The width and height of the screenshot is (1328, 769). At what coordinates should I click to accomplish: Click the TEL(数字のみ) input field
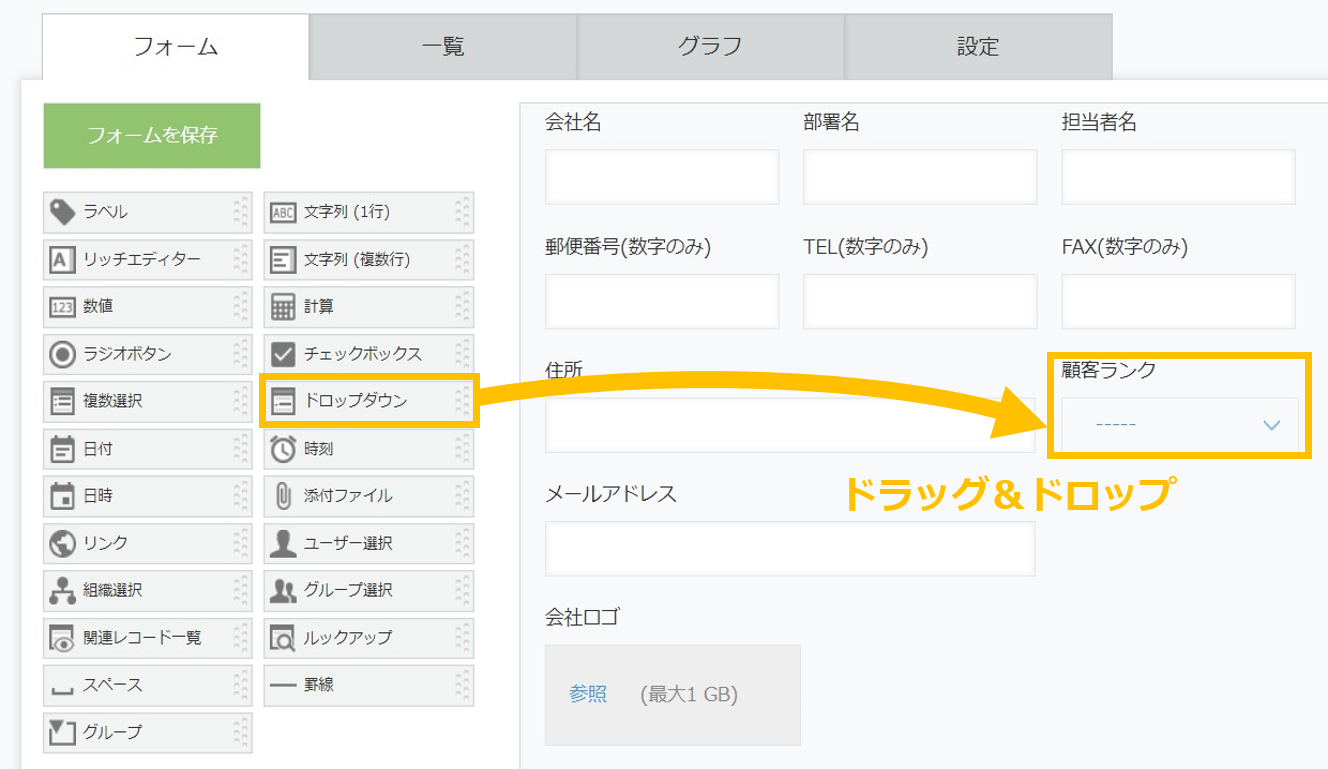point(919,301)
